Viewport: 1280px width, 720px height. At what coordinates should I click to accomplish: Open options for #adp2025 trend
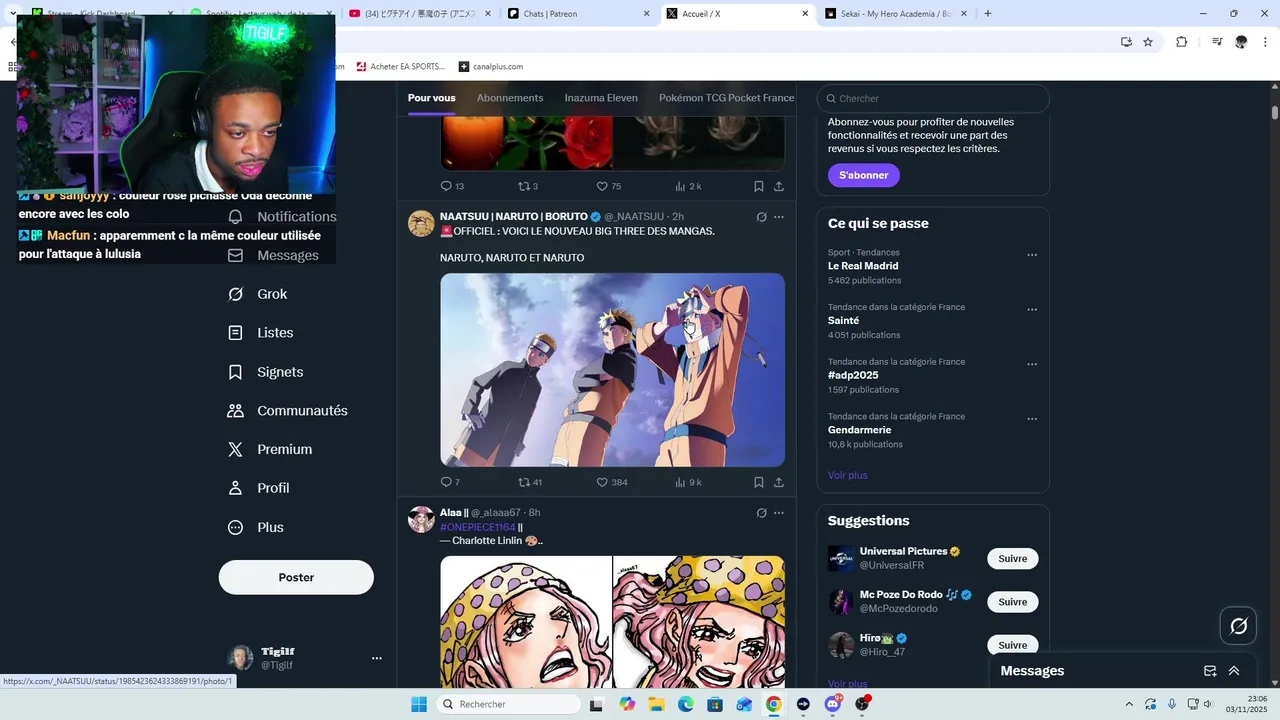coord(1032,365)
